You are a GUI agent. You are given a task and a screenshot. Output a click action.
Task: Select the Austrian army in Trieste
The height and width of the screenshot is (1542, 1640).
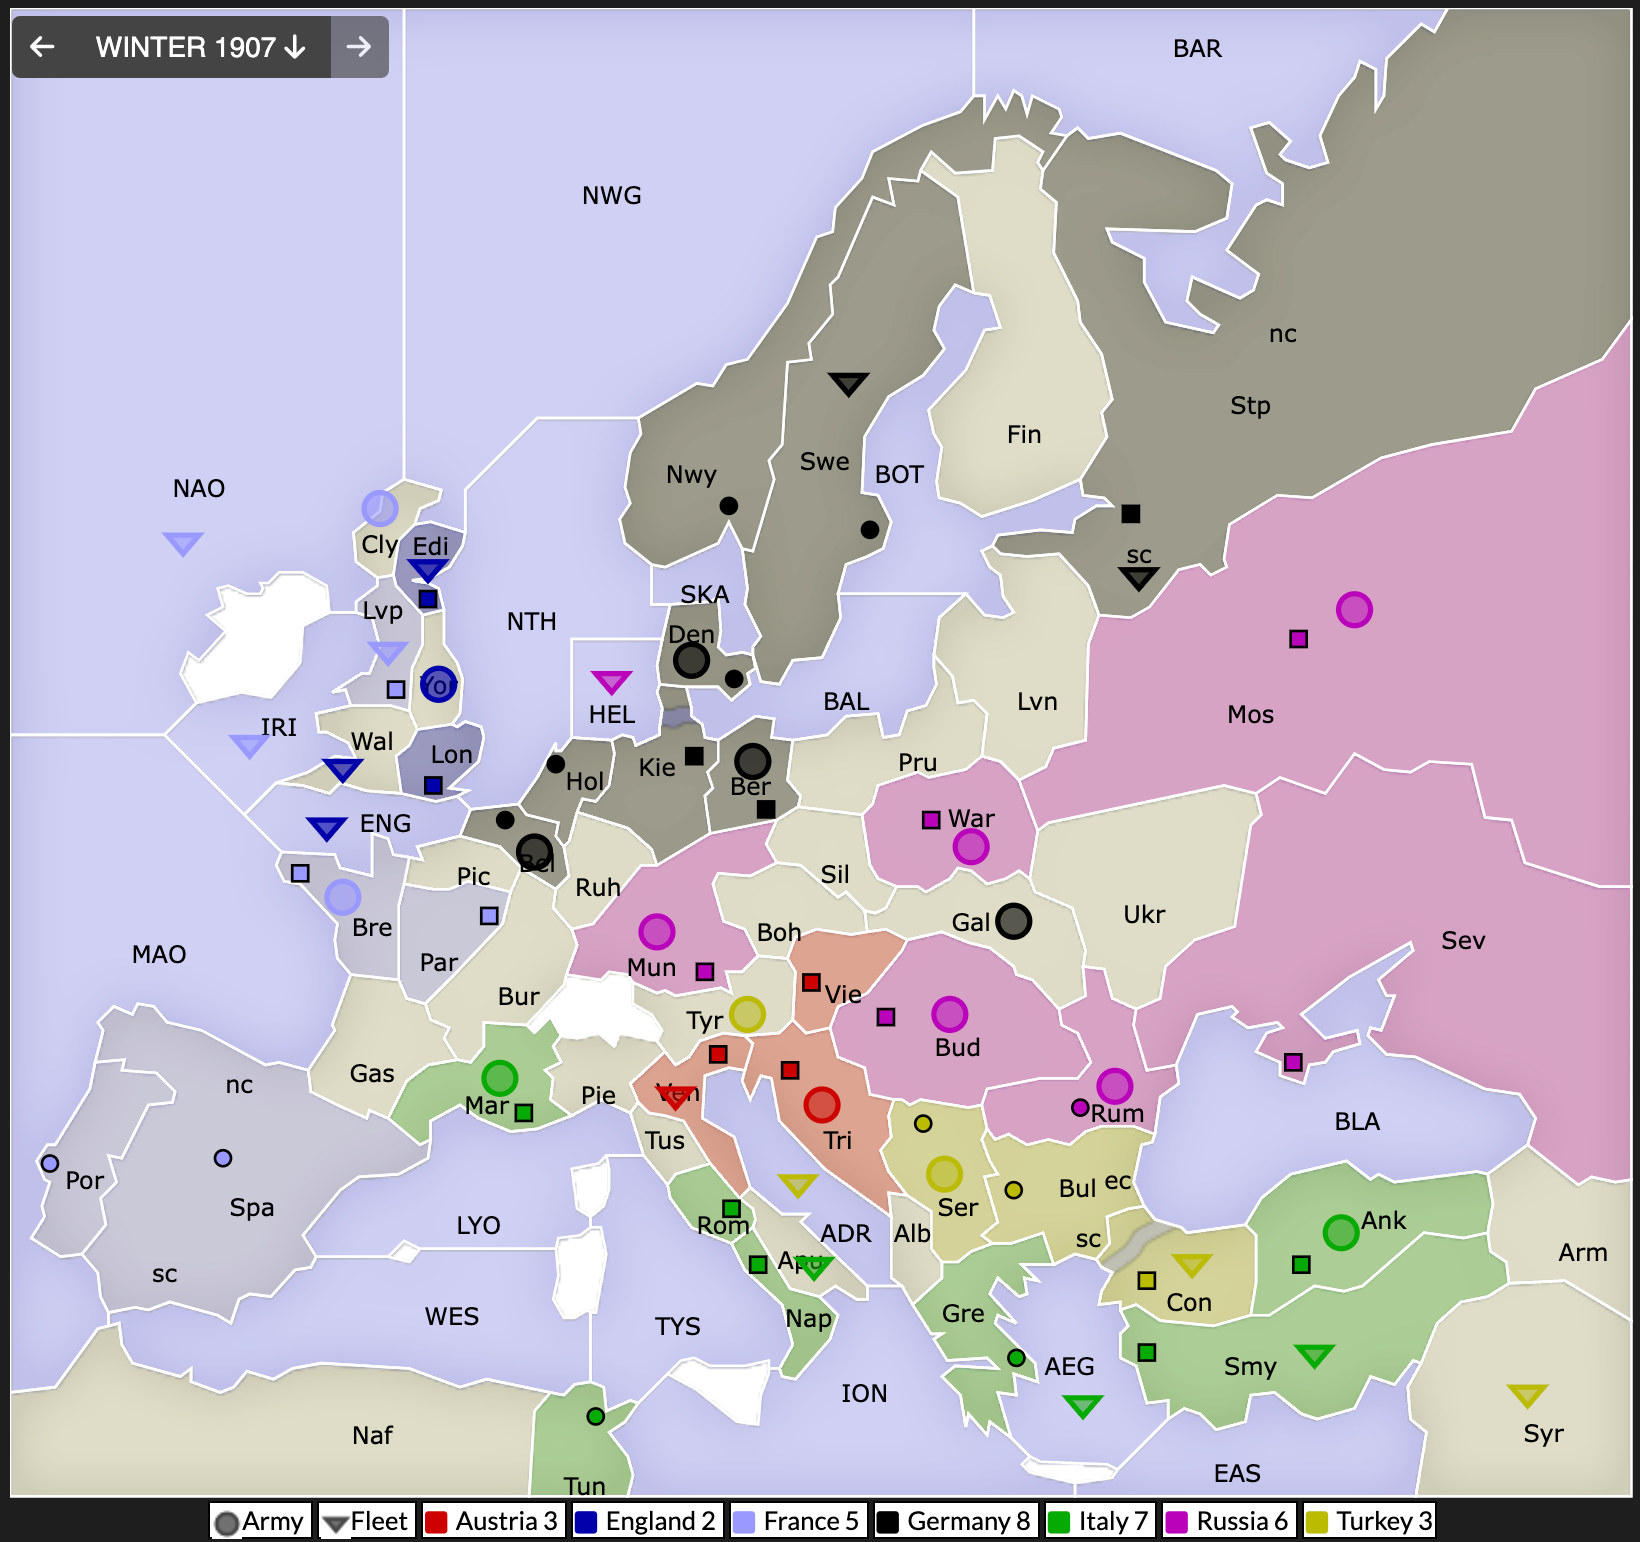821,1104
